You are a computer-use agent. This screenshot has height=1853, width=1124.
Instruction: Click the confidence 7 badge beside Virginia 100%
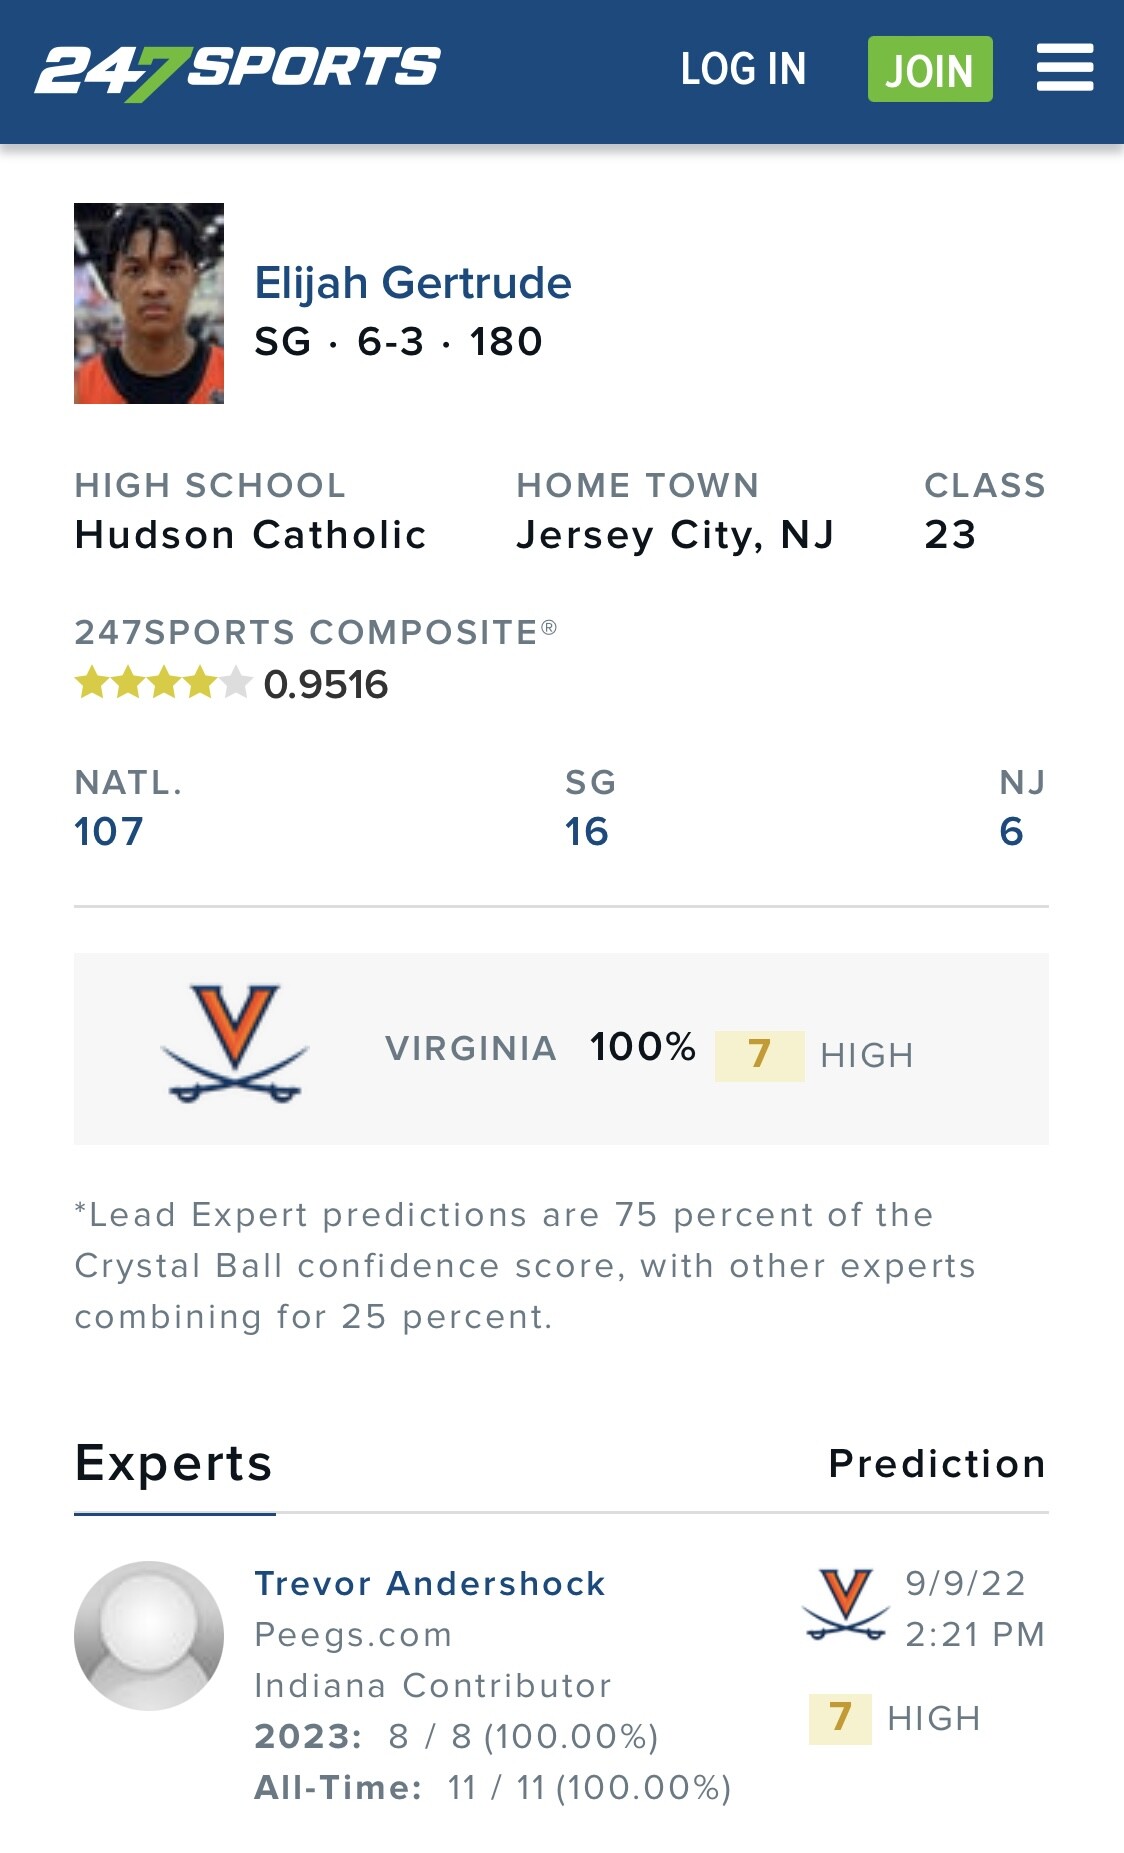coord(759,1054)
